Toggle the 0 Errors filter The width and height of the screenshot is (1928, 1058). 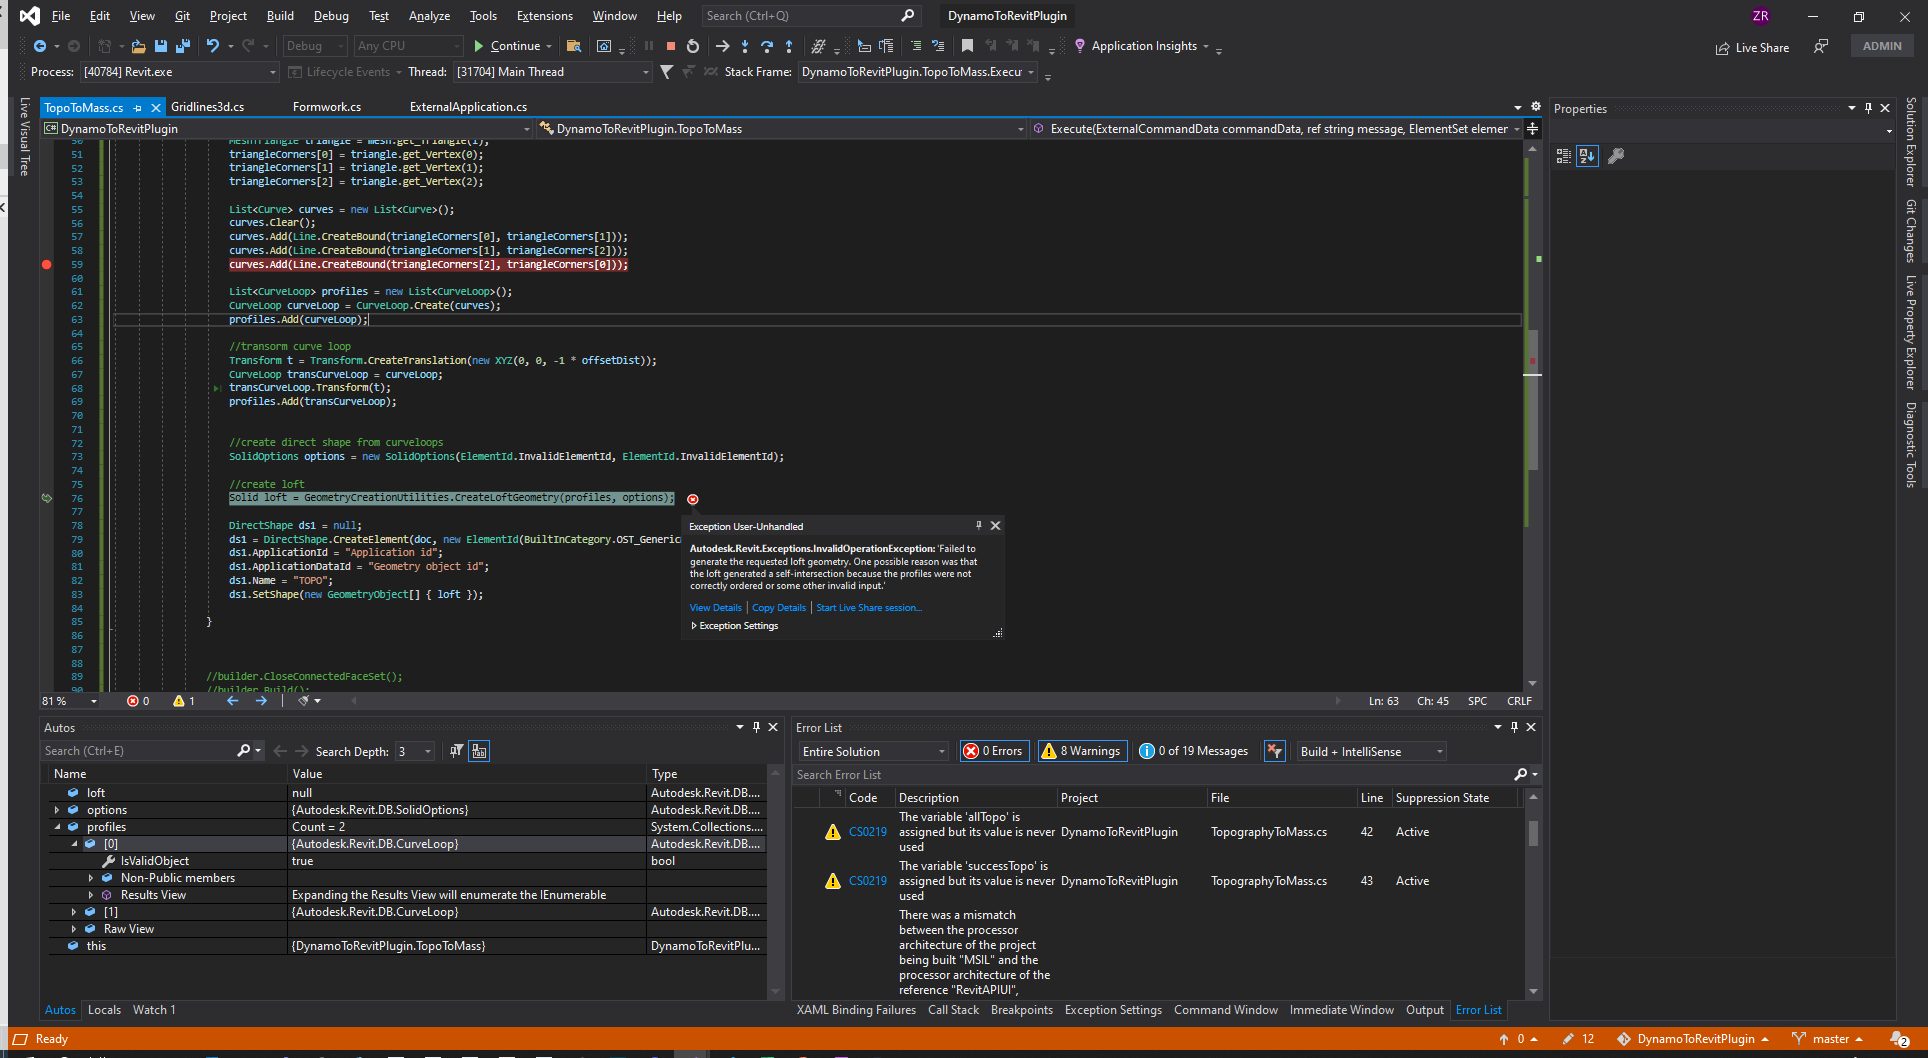point(993,751)
